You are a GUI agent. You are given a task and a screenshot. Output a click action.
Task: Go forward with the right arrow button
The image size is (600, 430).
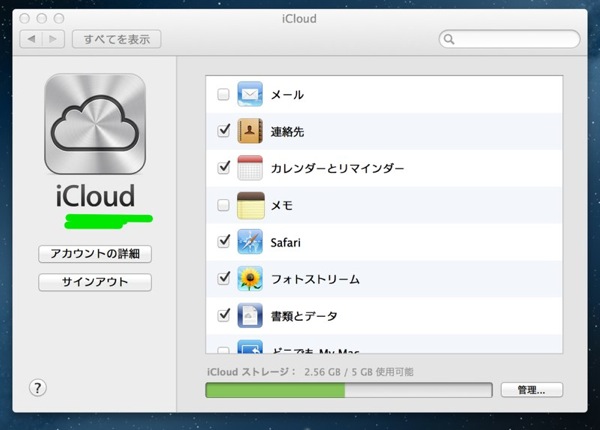53,39
